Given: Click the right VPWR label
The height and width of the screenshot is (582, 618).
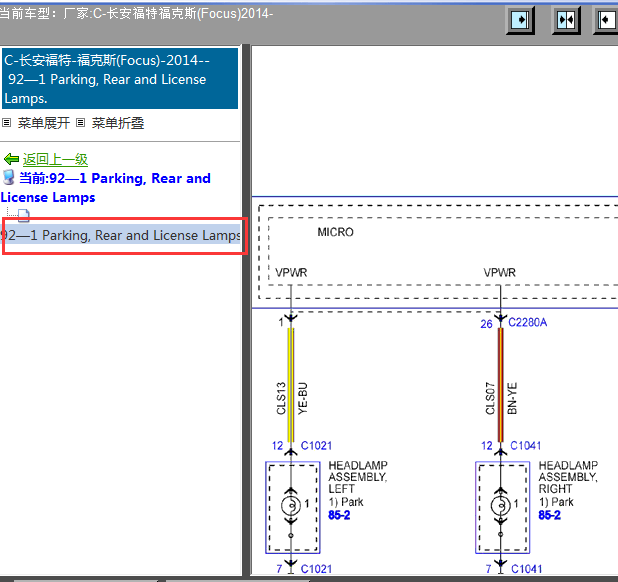Looking at the screenshot, I should tap(499, 272).
